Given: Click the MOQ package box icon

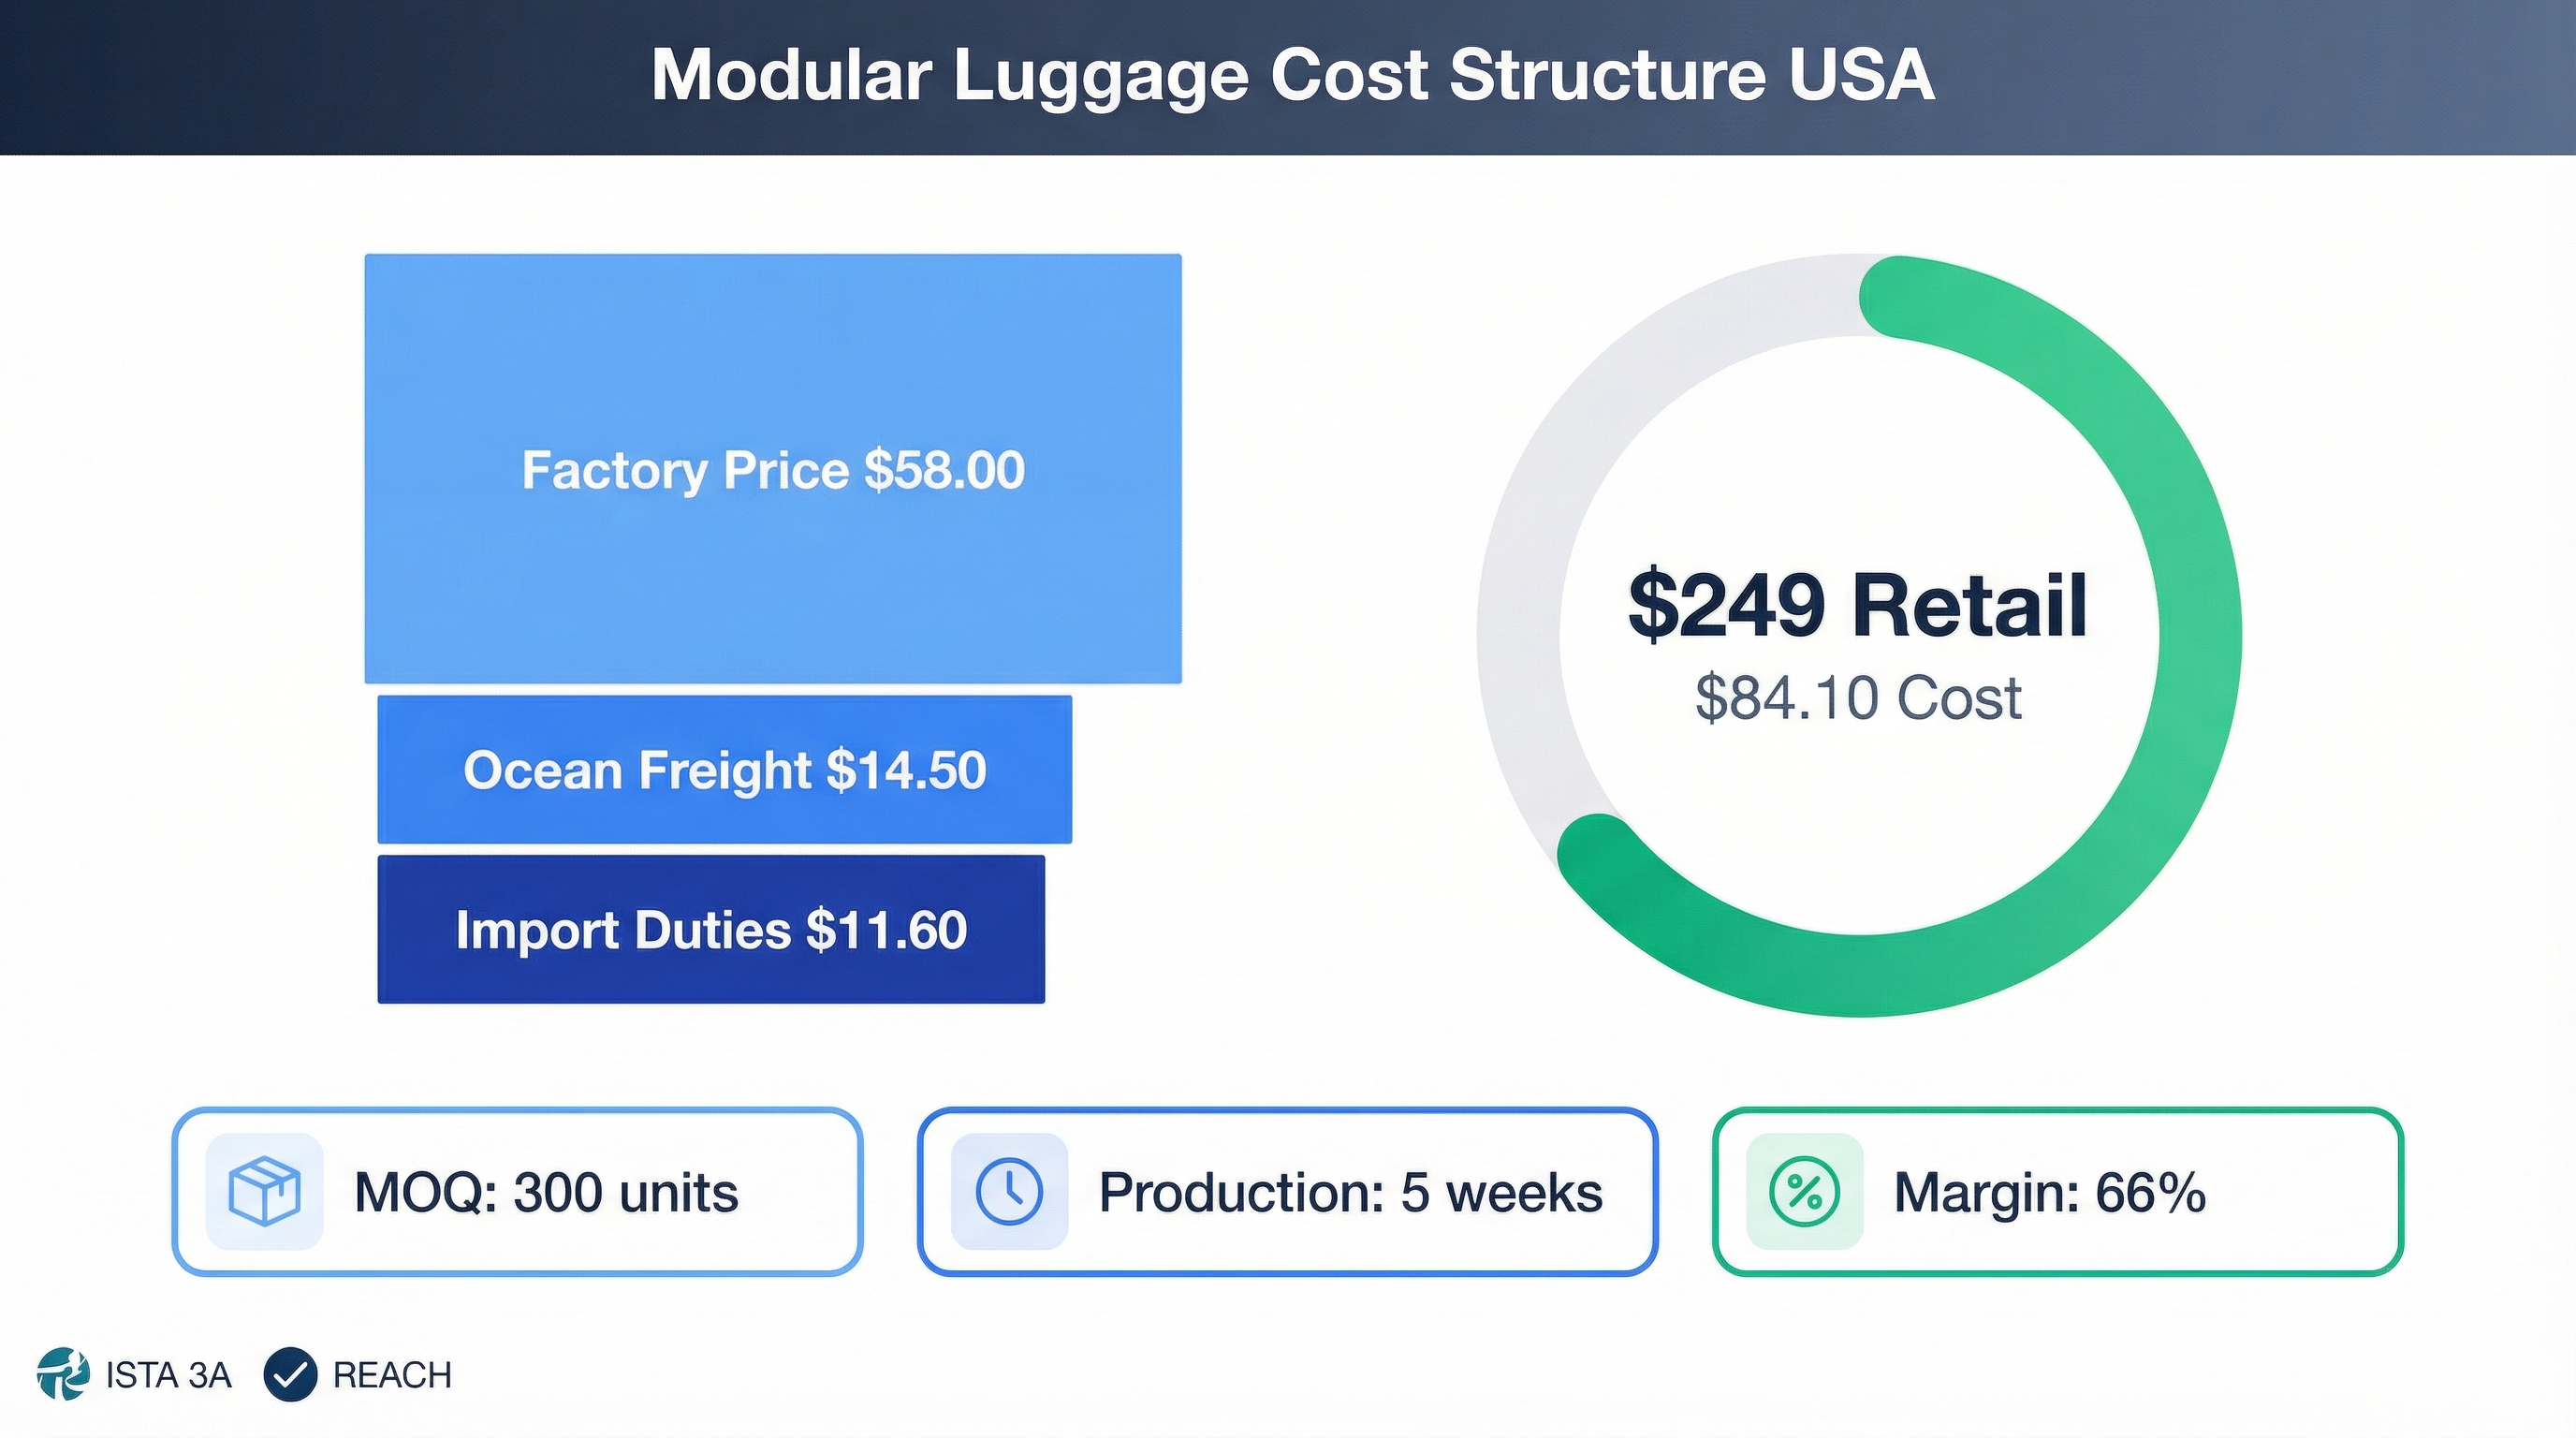Looking at the screenshot, I should tap(264, 1191).
